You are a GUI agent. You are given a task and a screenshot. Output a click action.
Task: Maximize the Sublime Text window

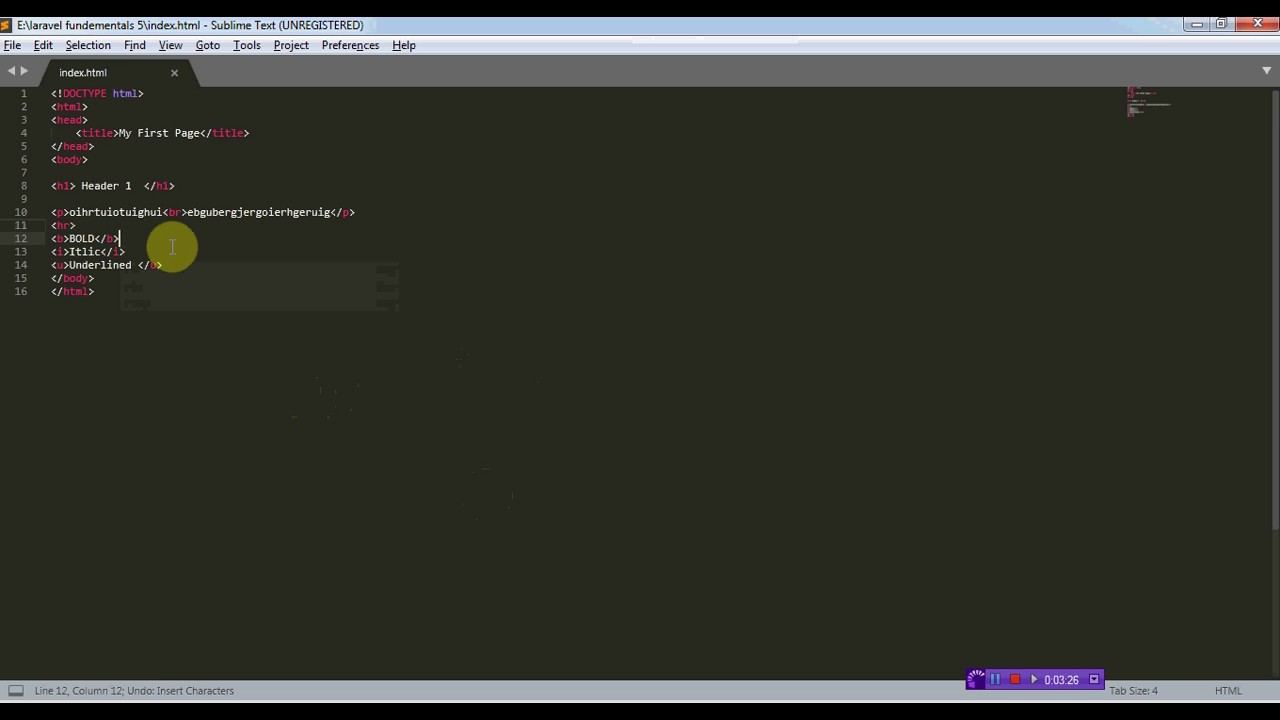pyautogui.click(x=1221, y=24)
